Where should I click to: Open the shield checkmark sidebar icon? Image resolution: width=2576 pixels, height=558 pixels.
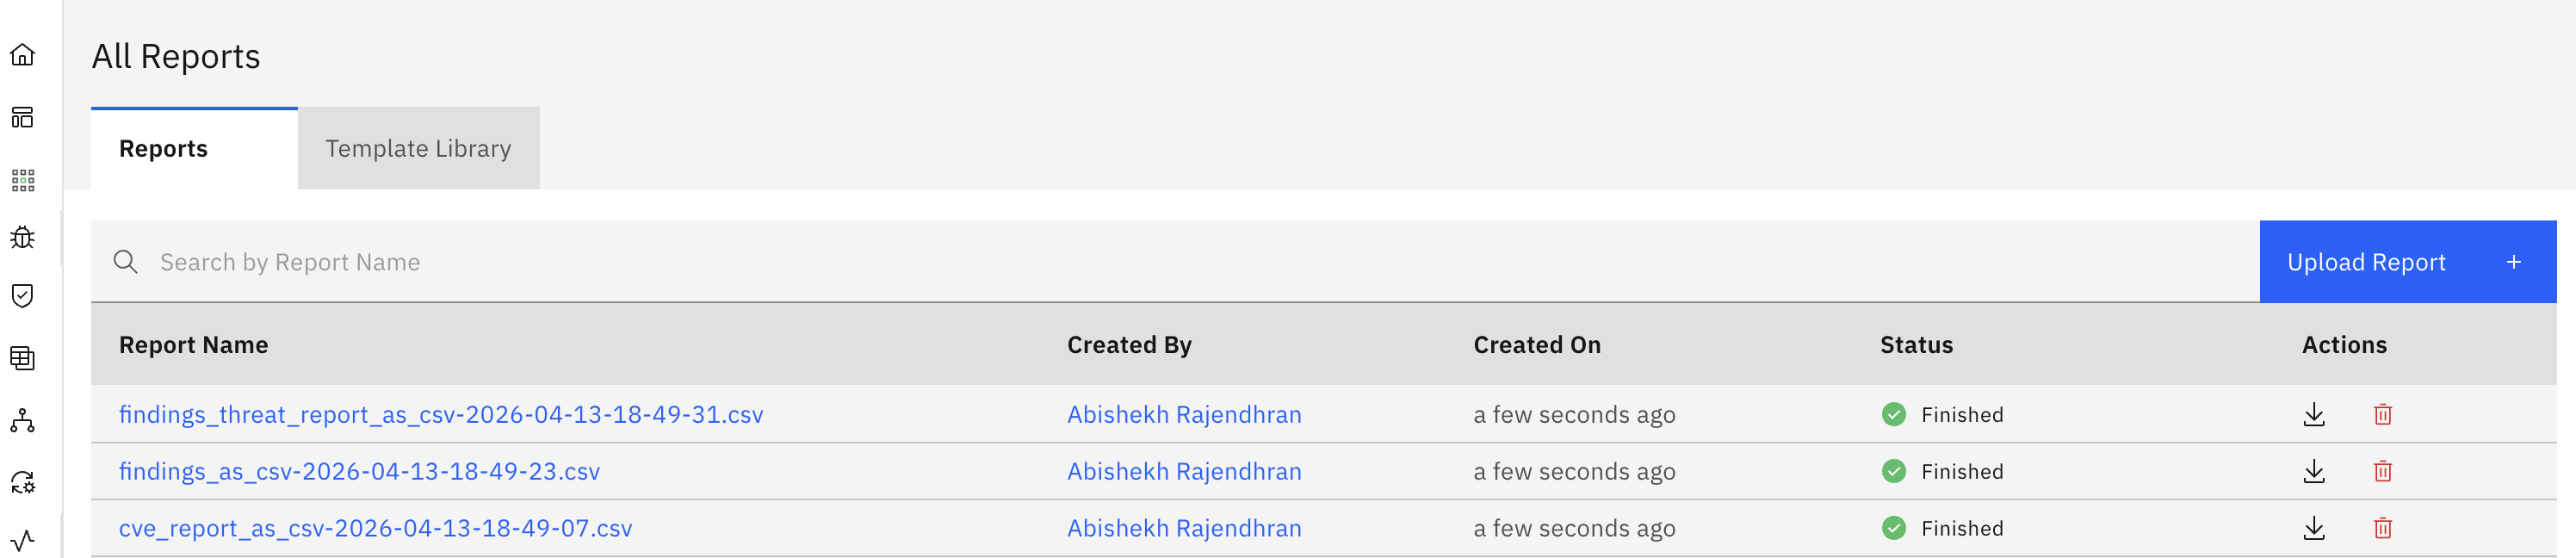tap(22, 296)
